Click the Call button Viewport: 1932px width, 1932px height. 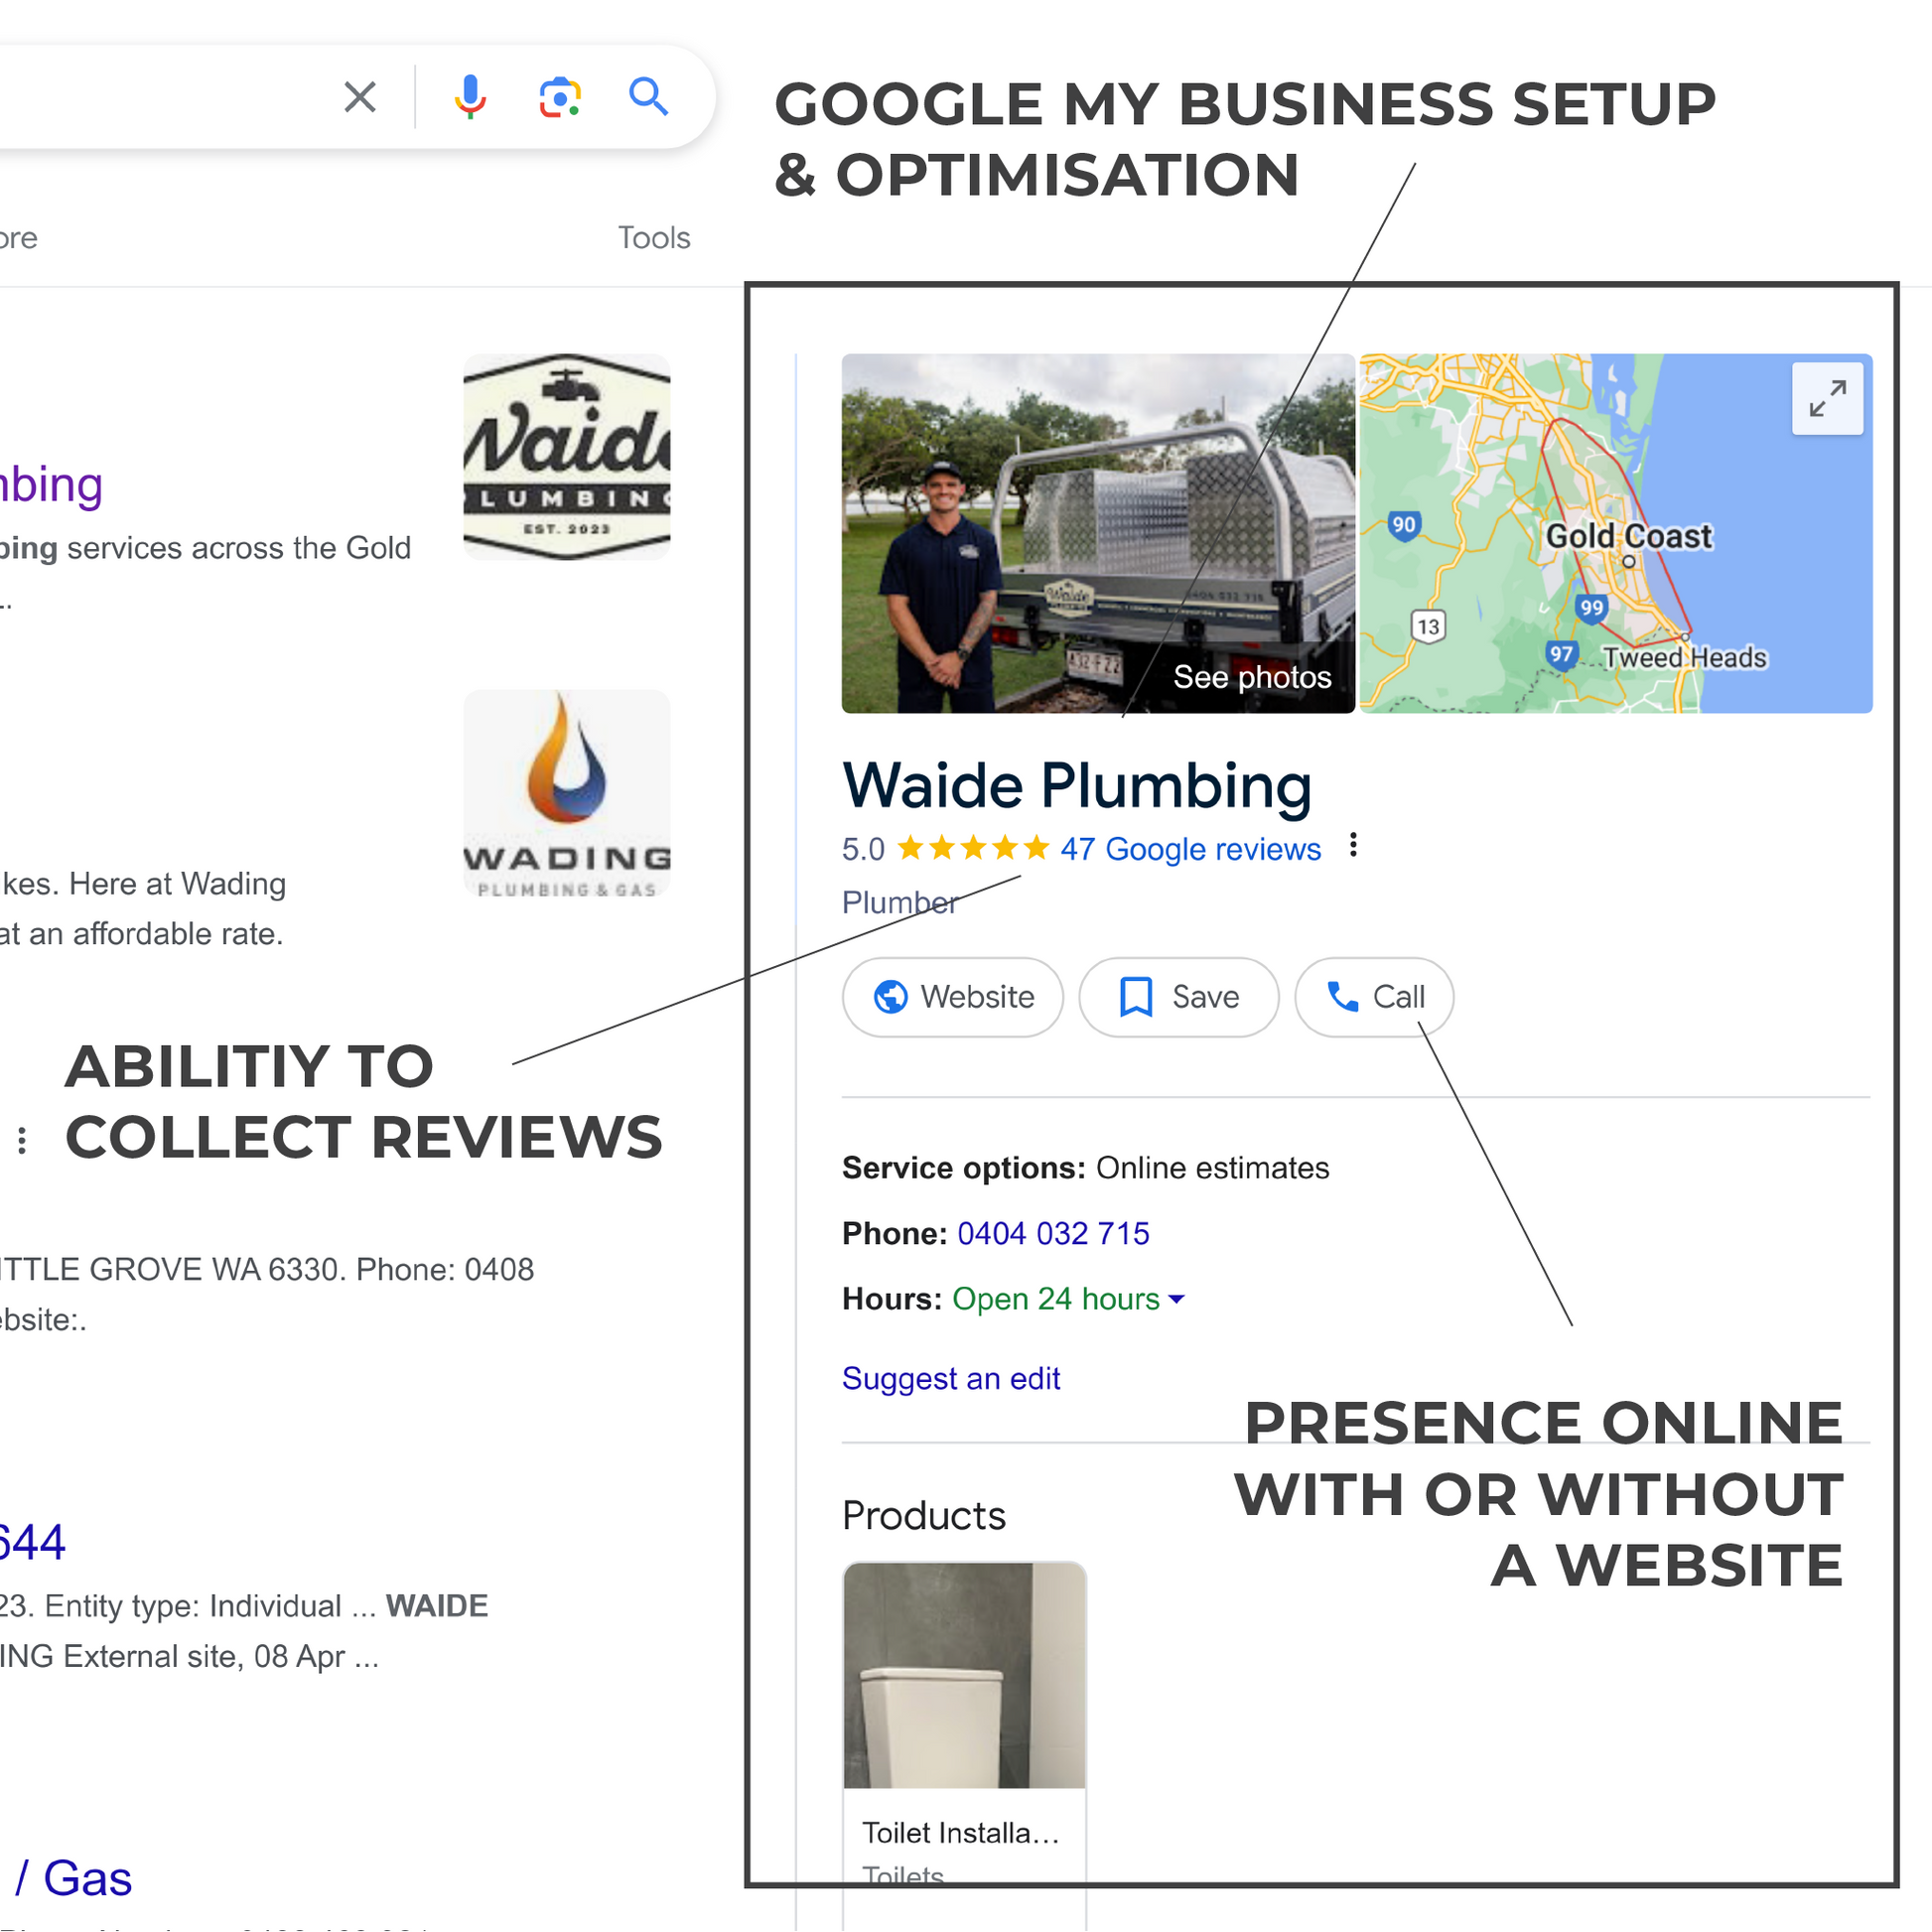[x=1374, y=997]
